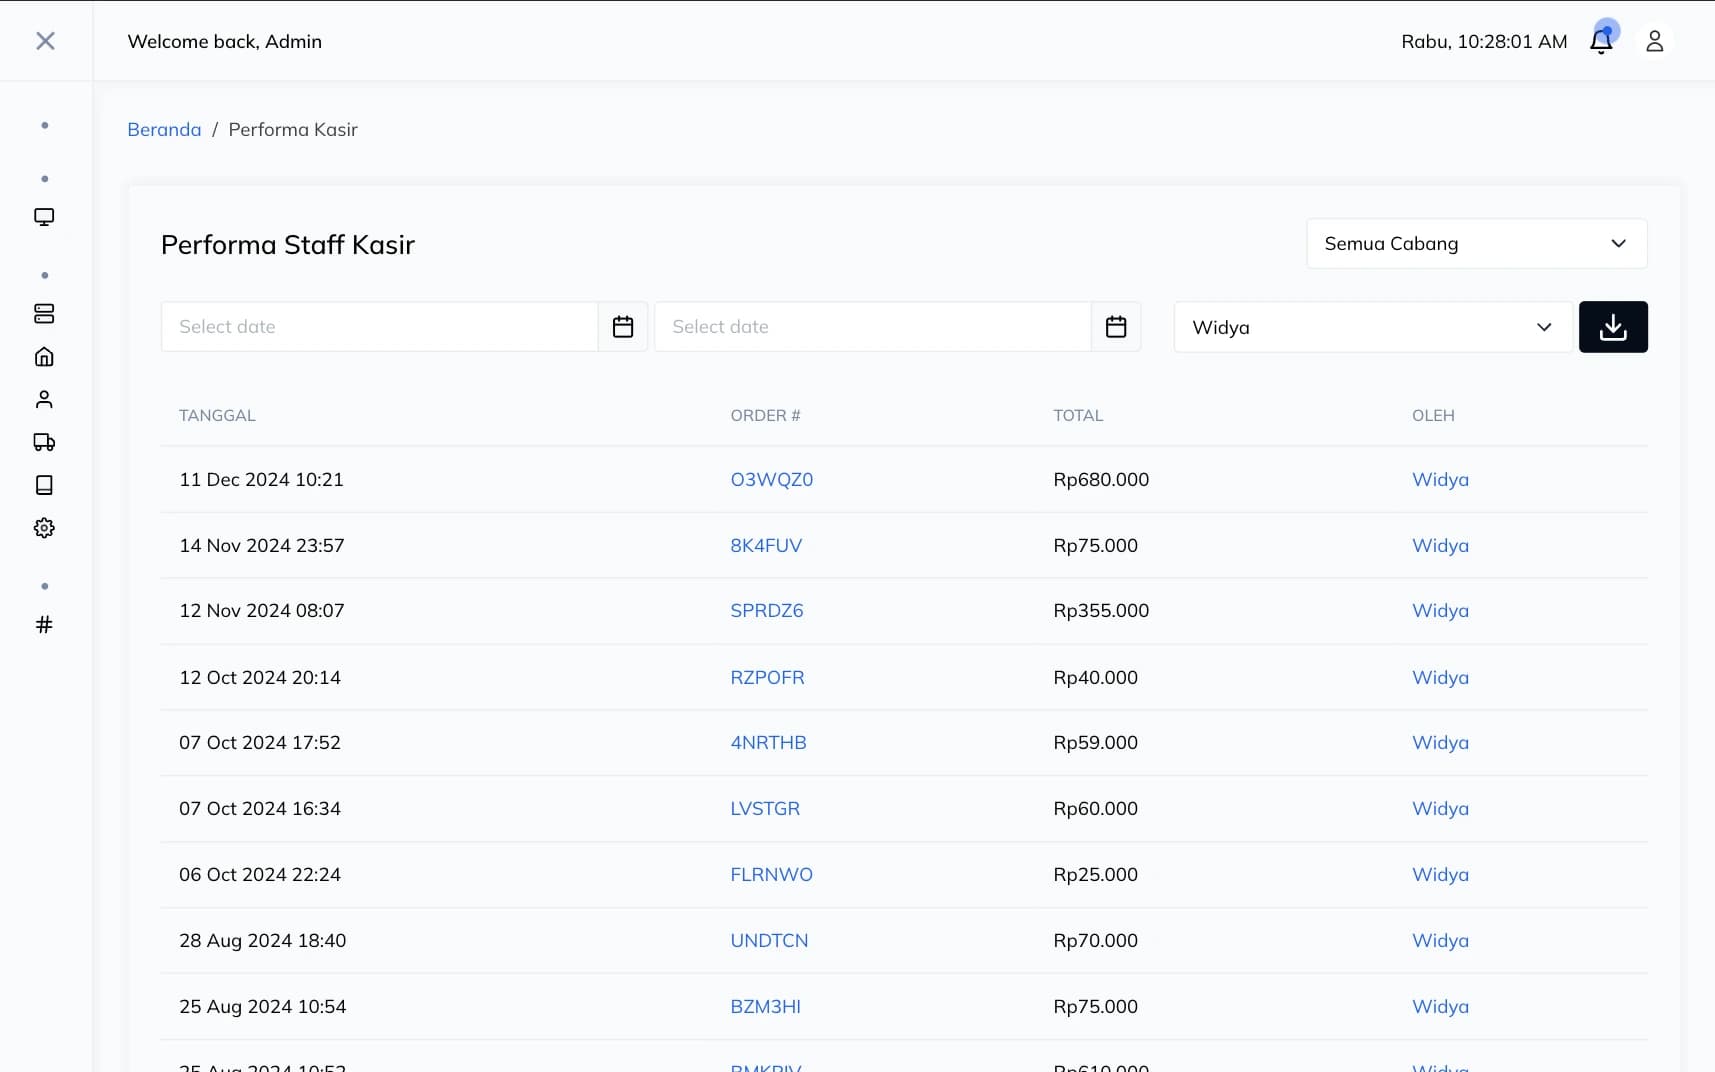Open the user profile icon
1715x1072 pixels.
[x=1654, y=41]
